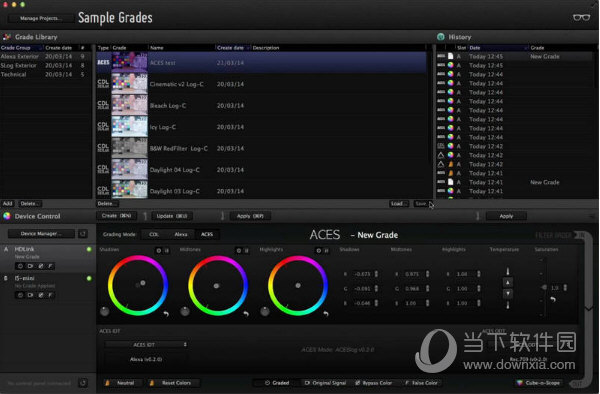Screen dimensions: 600x394
Task: Toggle IS-mini device active indicator
Action: 89,278
